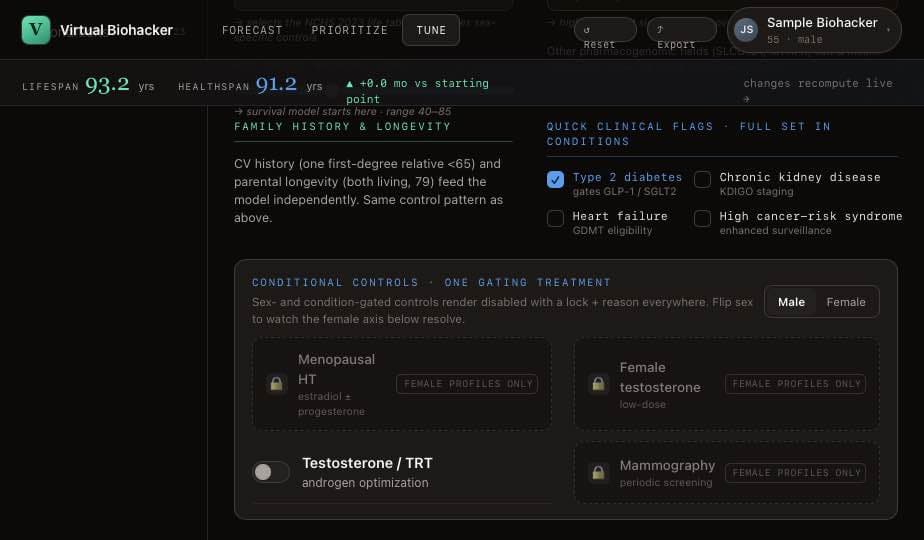Image resolution: width=924 pixels, height=540 pixels.
Task: Click the lock icon beside Female testosterone
Action: click(598, 384)
